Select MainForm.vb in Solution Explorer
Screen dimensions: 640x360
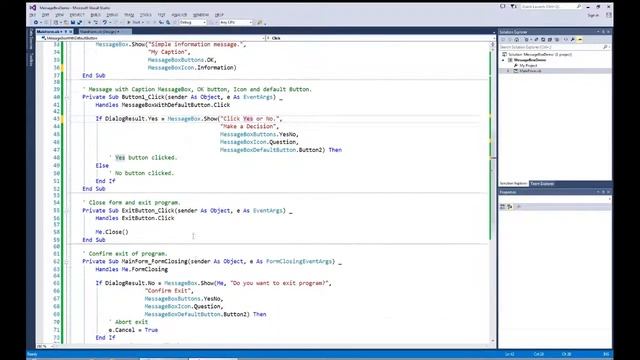(530, 71)
